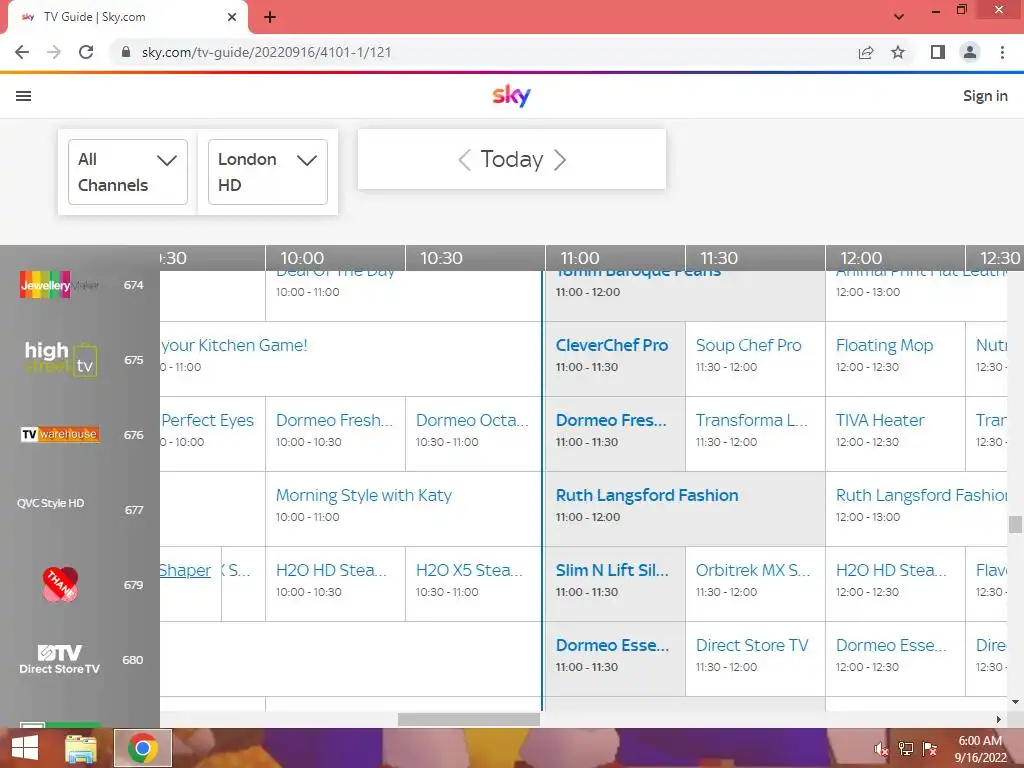Select Jewellery Maker channel 674 logo
Image resolution: width=1024 pixels, height=768 pixels.
[x=59, y=285]
